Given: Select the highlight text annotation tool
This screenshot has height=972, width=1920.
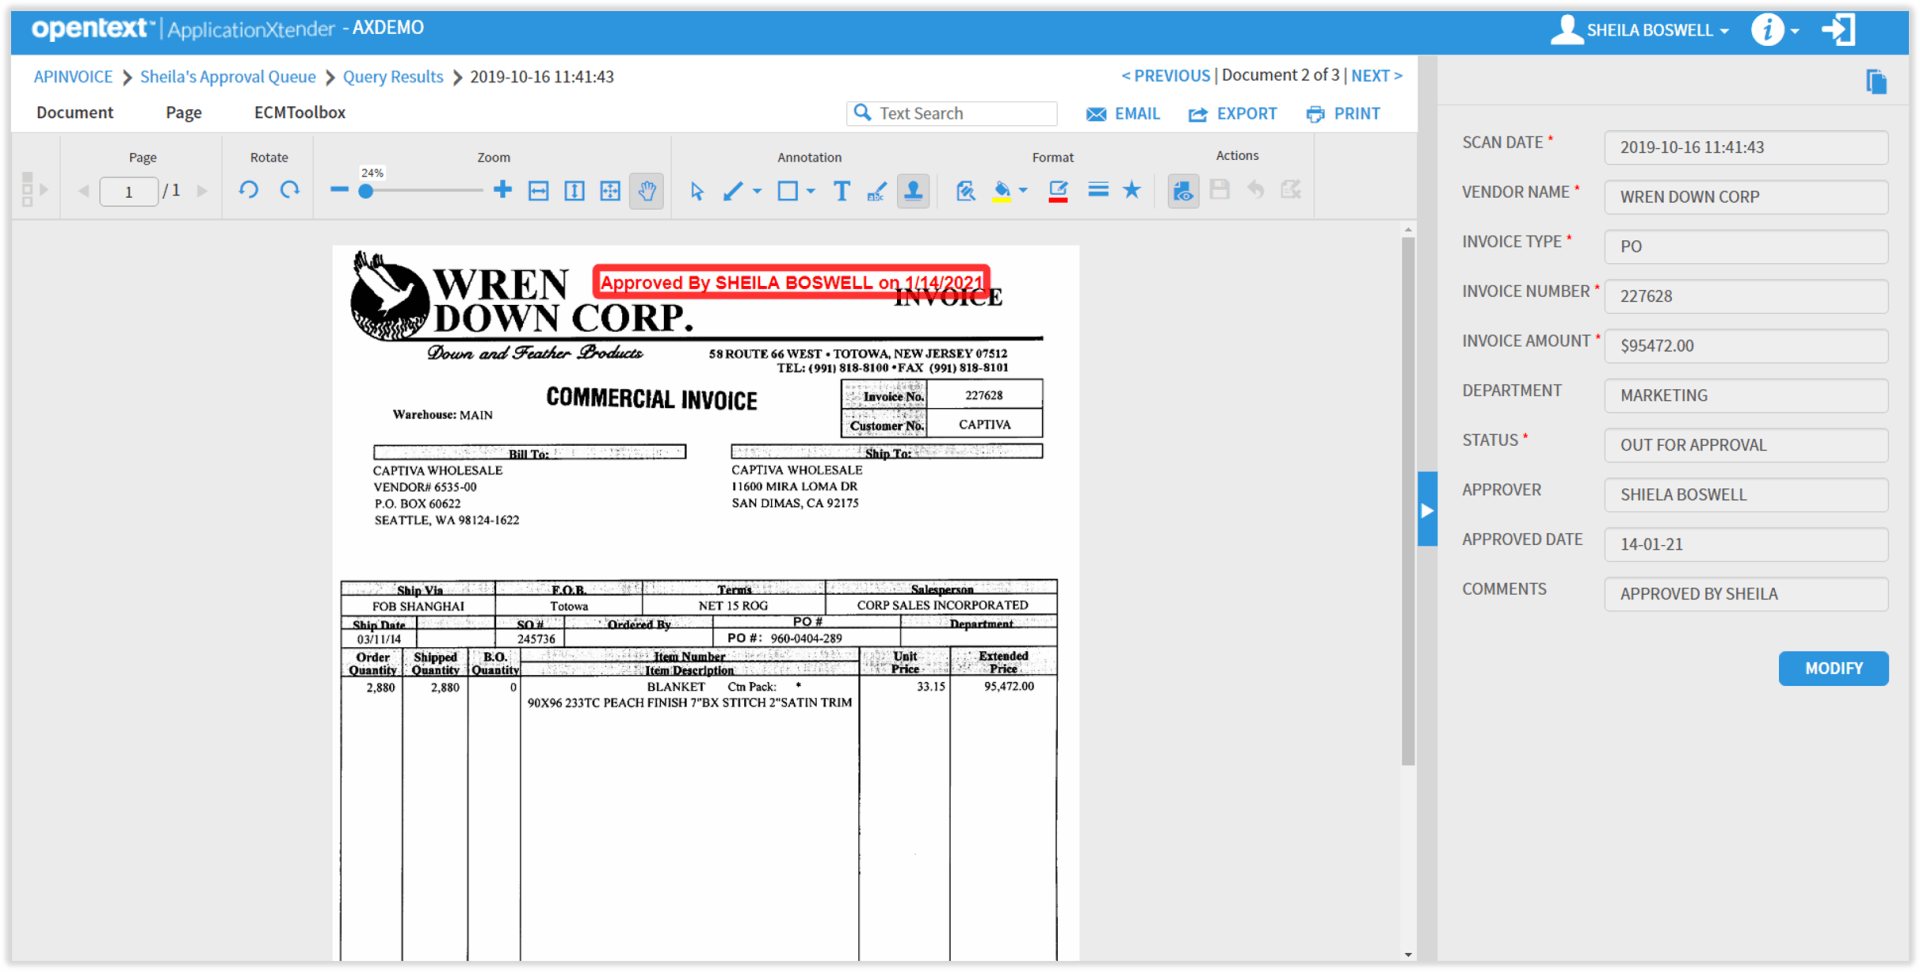Looking at the screenshot, I should 877,191.
